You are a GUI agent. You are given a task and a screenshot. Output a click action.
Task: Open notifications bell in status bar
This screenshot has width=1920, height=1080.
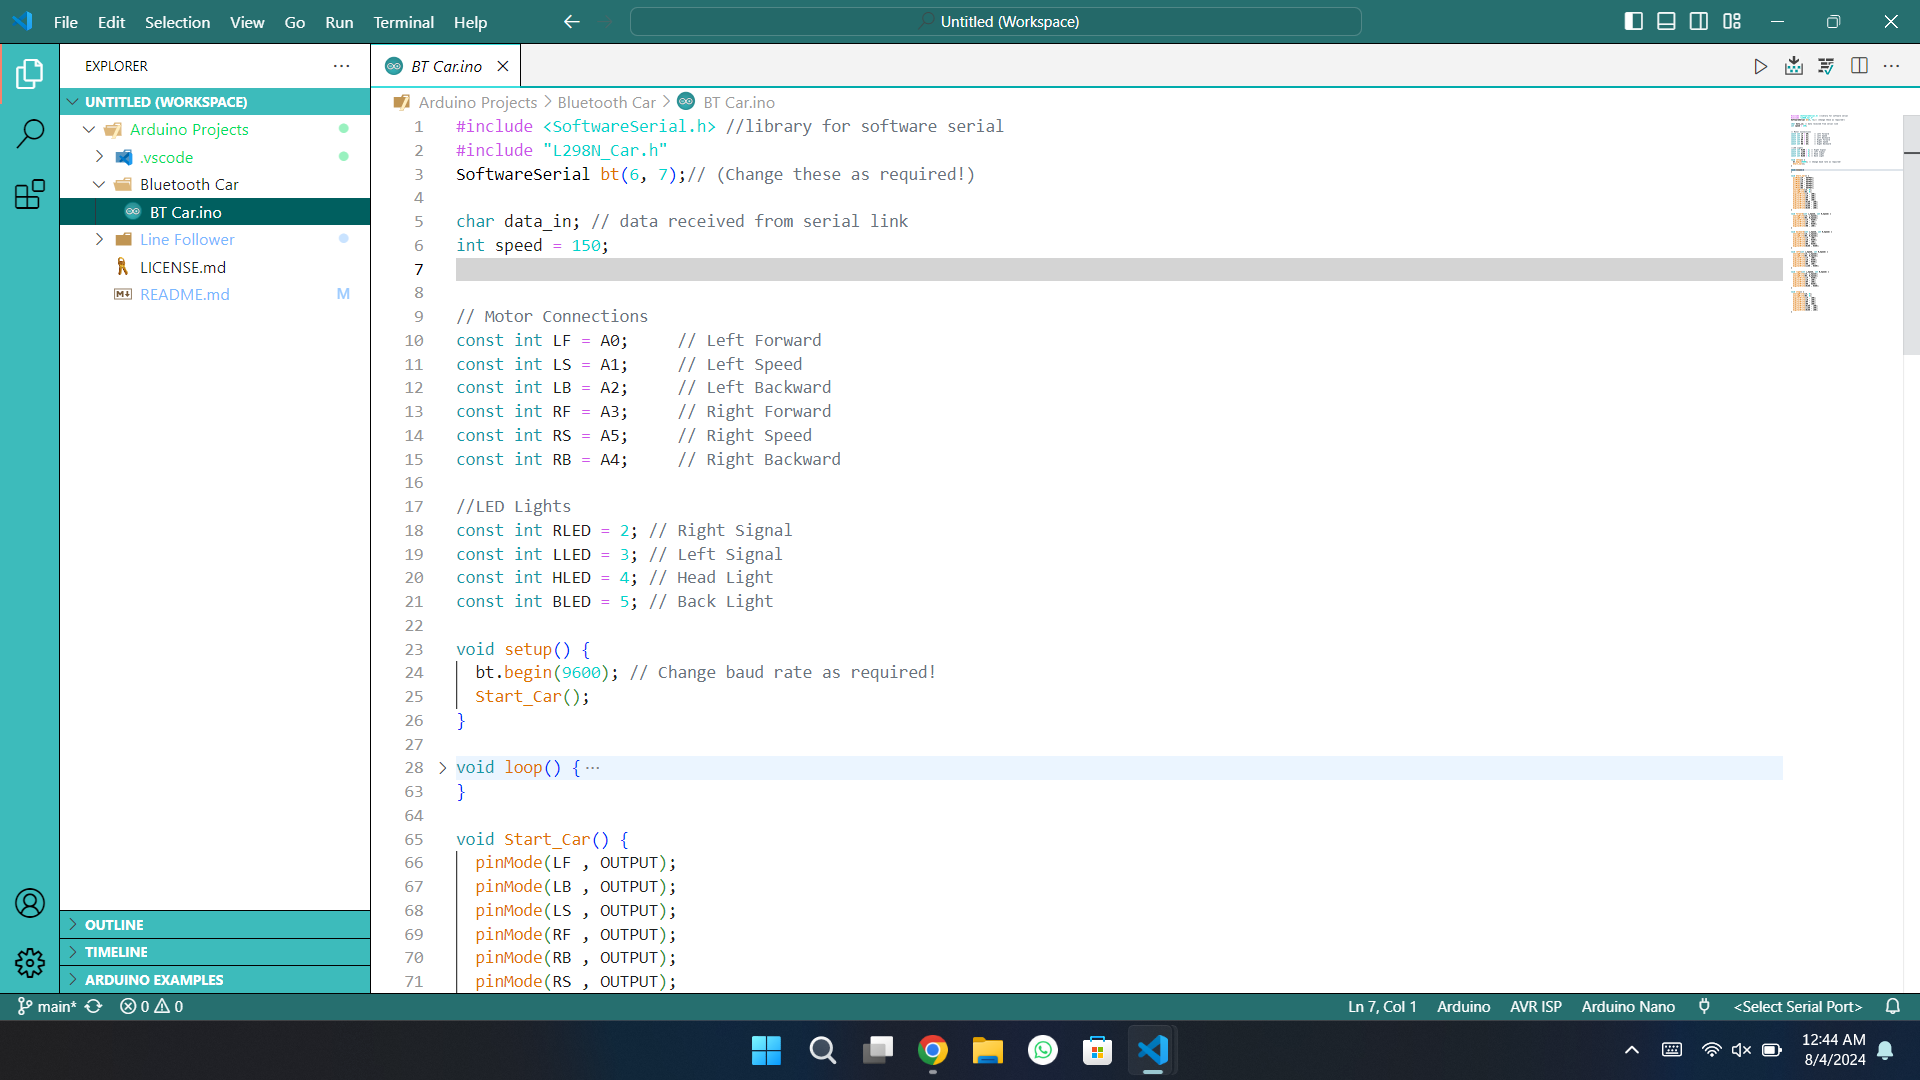[1892, 1006]
